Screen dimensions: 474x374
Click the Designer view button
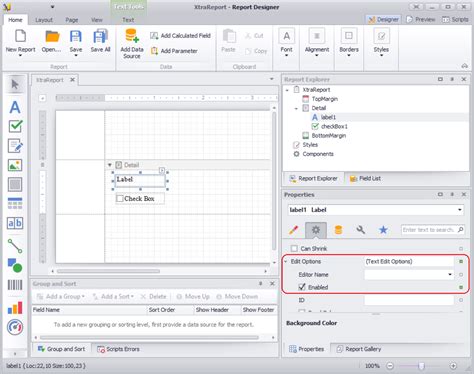[x=383, y=19]
